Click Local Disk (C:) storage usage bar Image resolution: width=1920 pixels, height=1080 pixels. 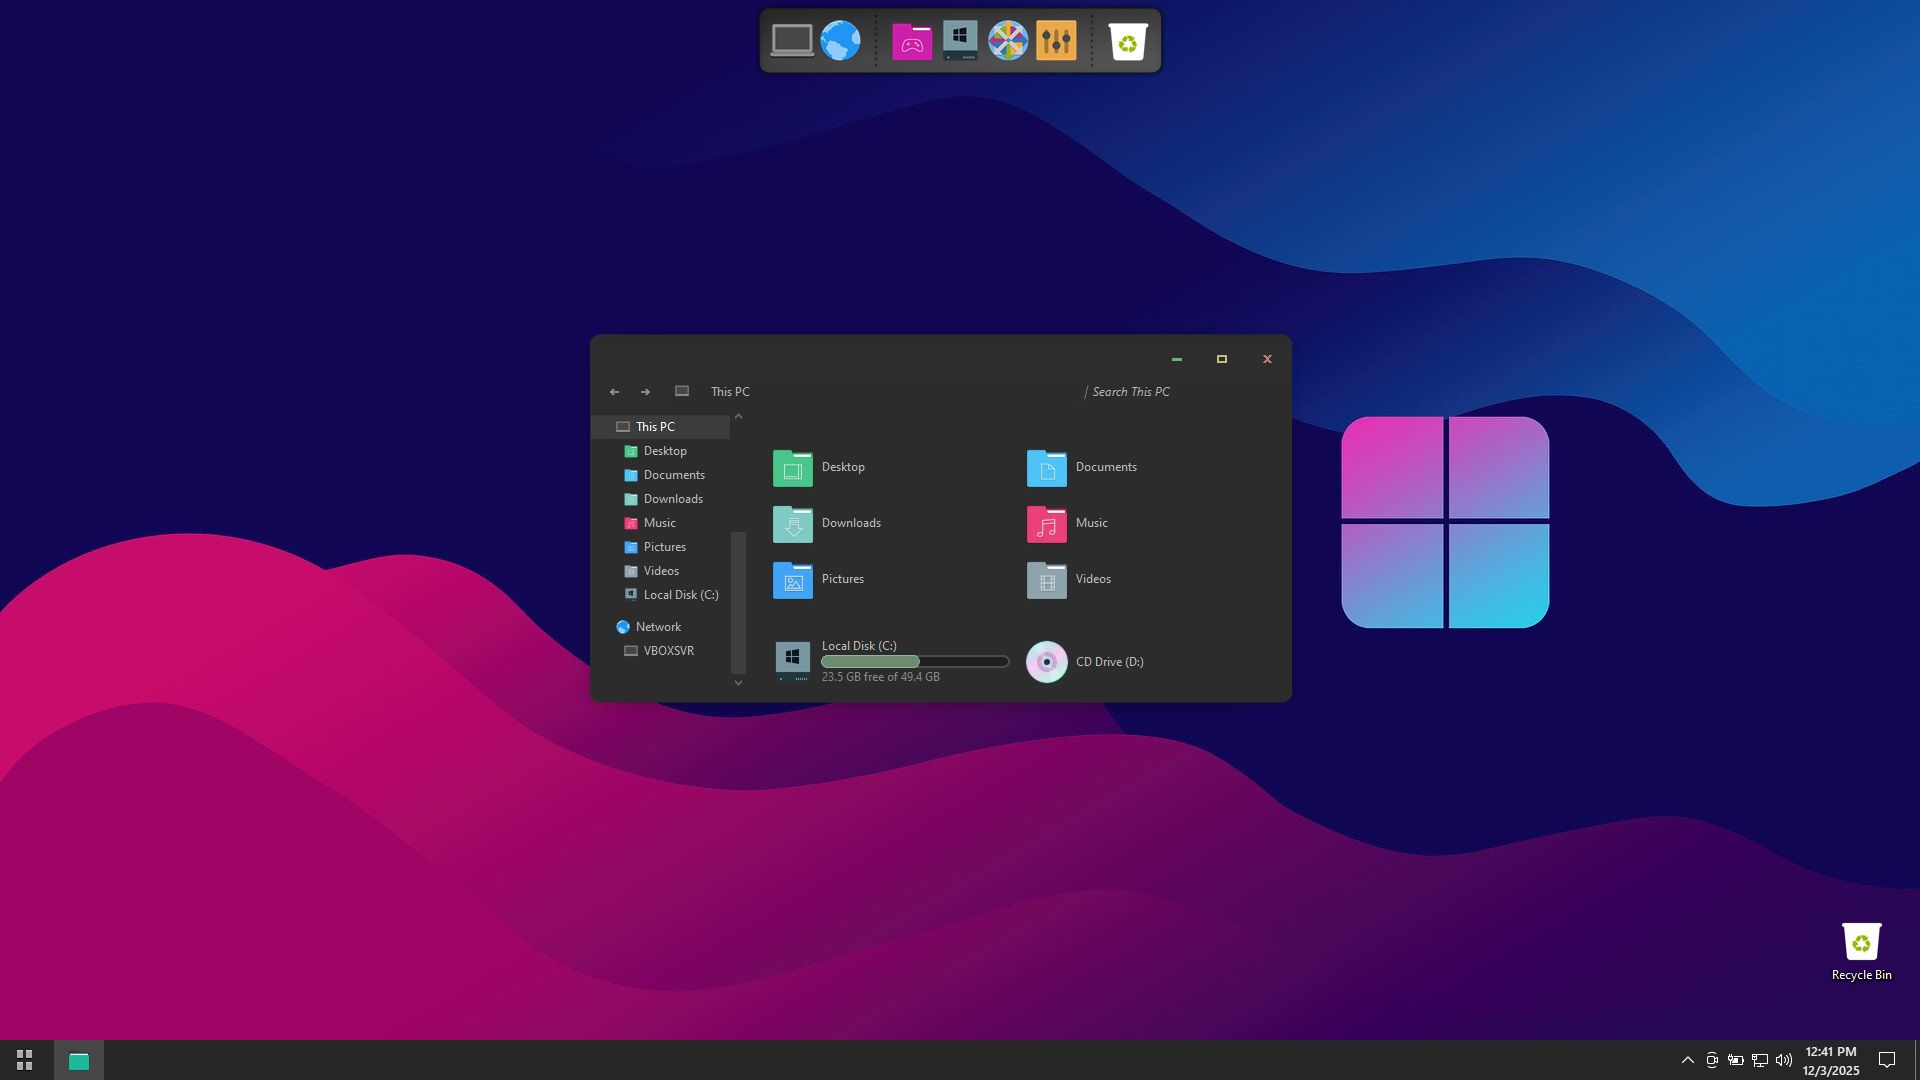[x=914, y=662]
